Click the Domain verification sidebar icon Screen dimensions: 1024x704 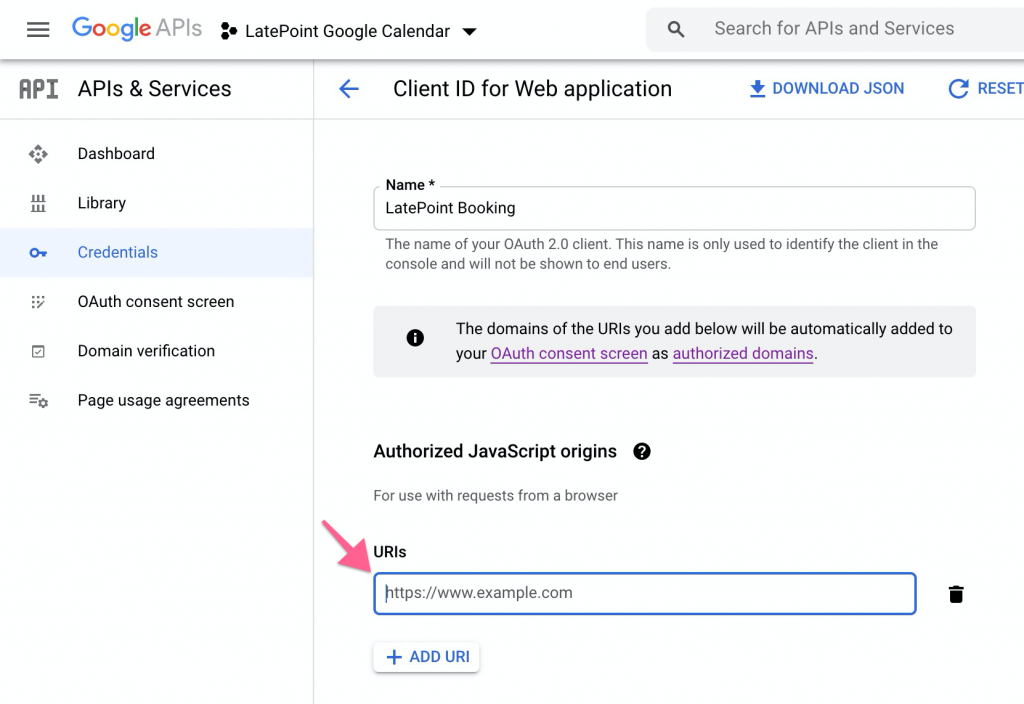(38, 351)
